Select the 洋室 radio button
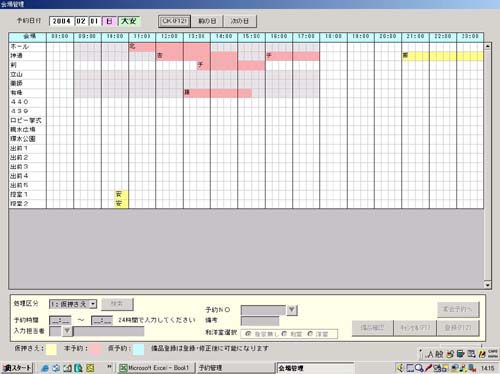The height and width of the screenshot is (374, 500). pyautogui.click(x=310, y=334)
